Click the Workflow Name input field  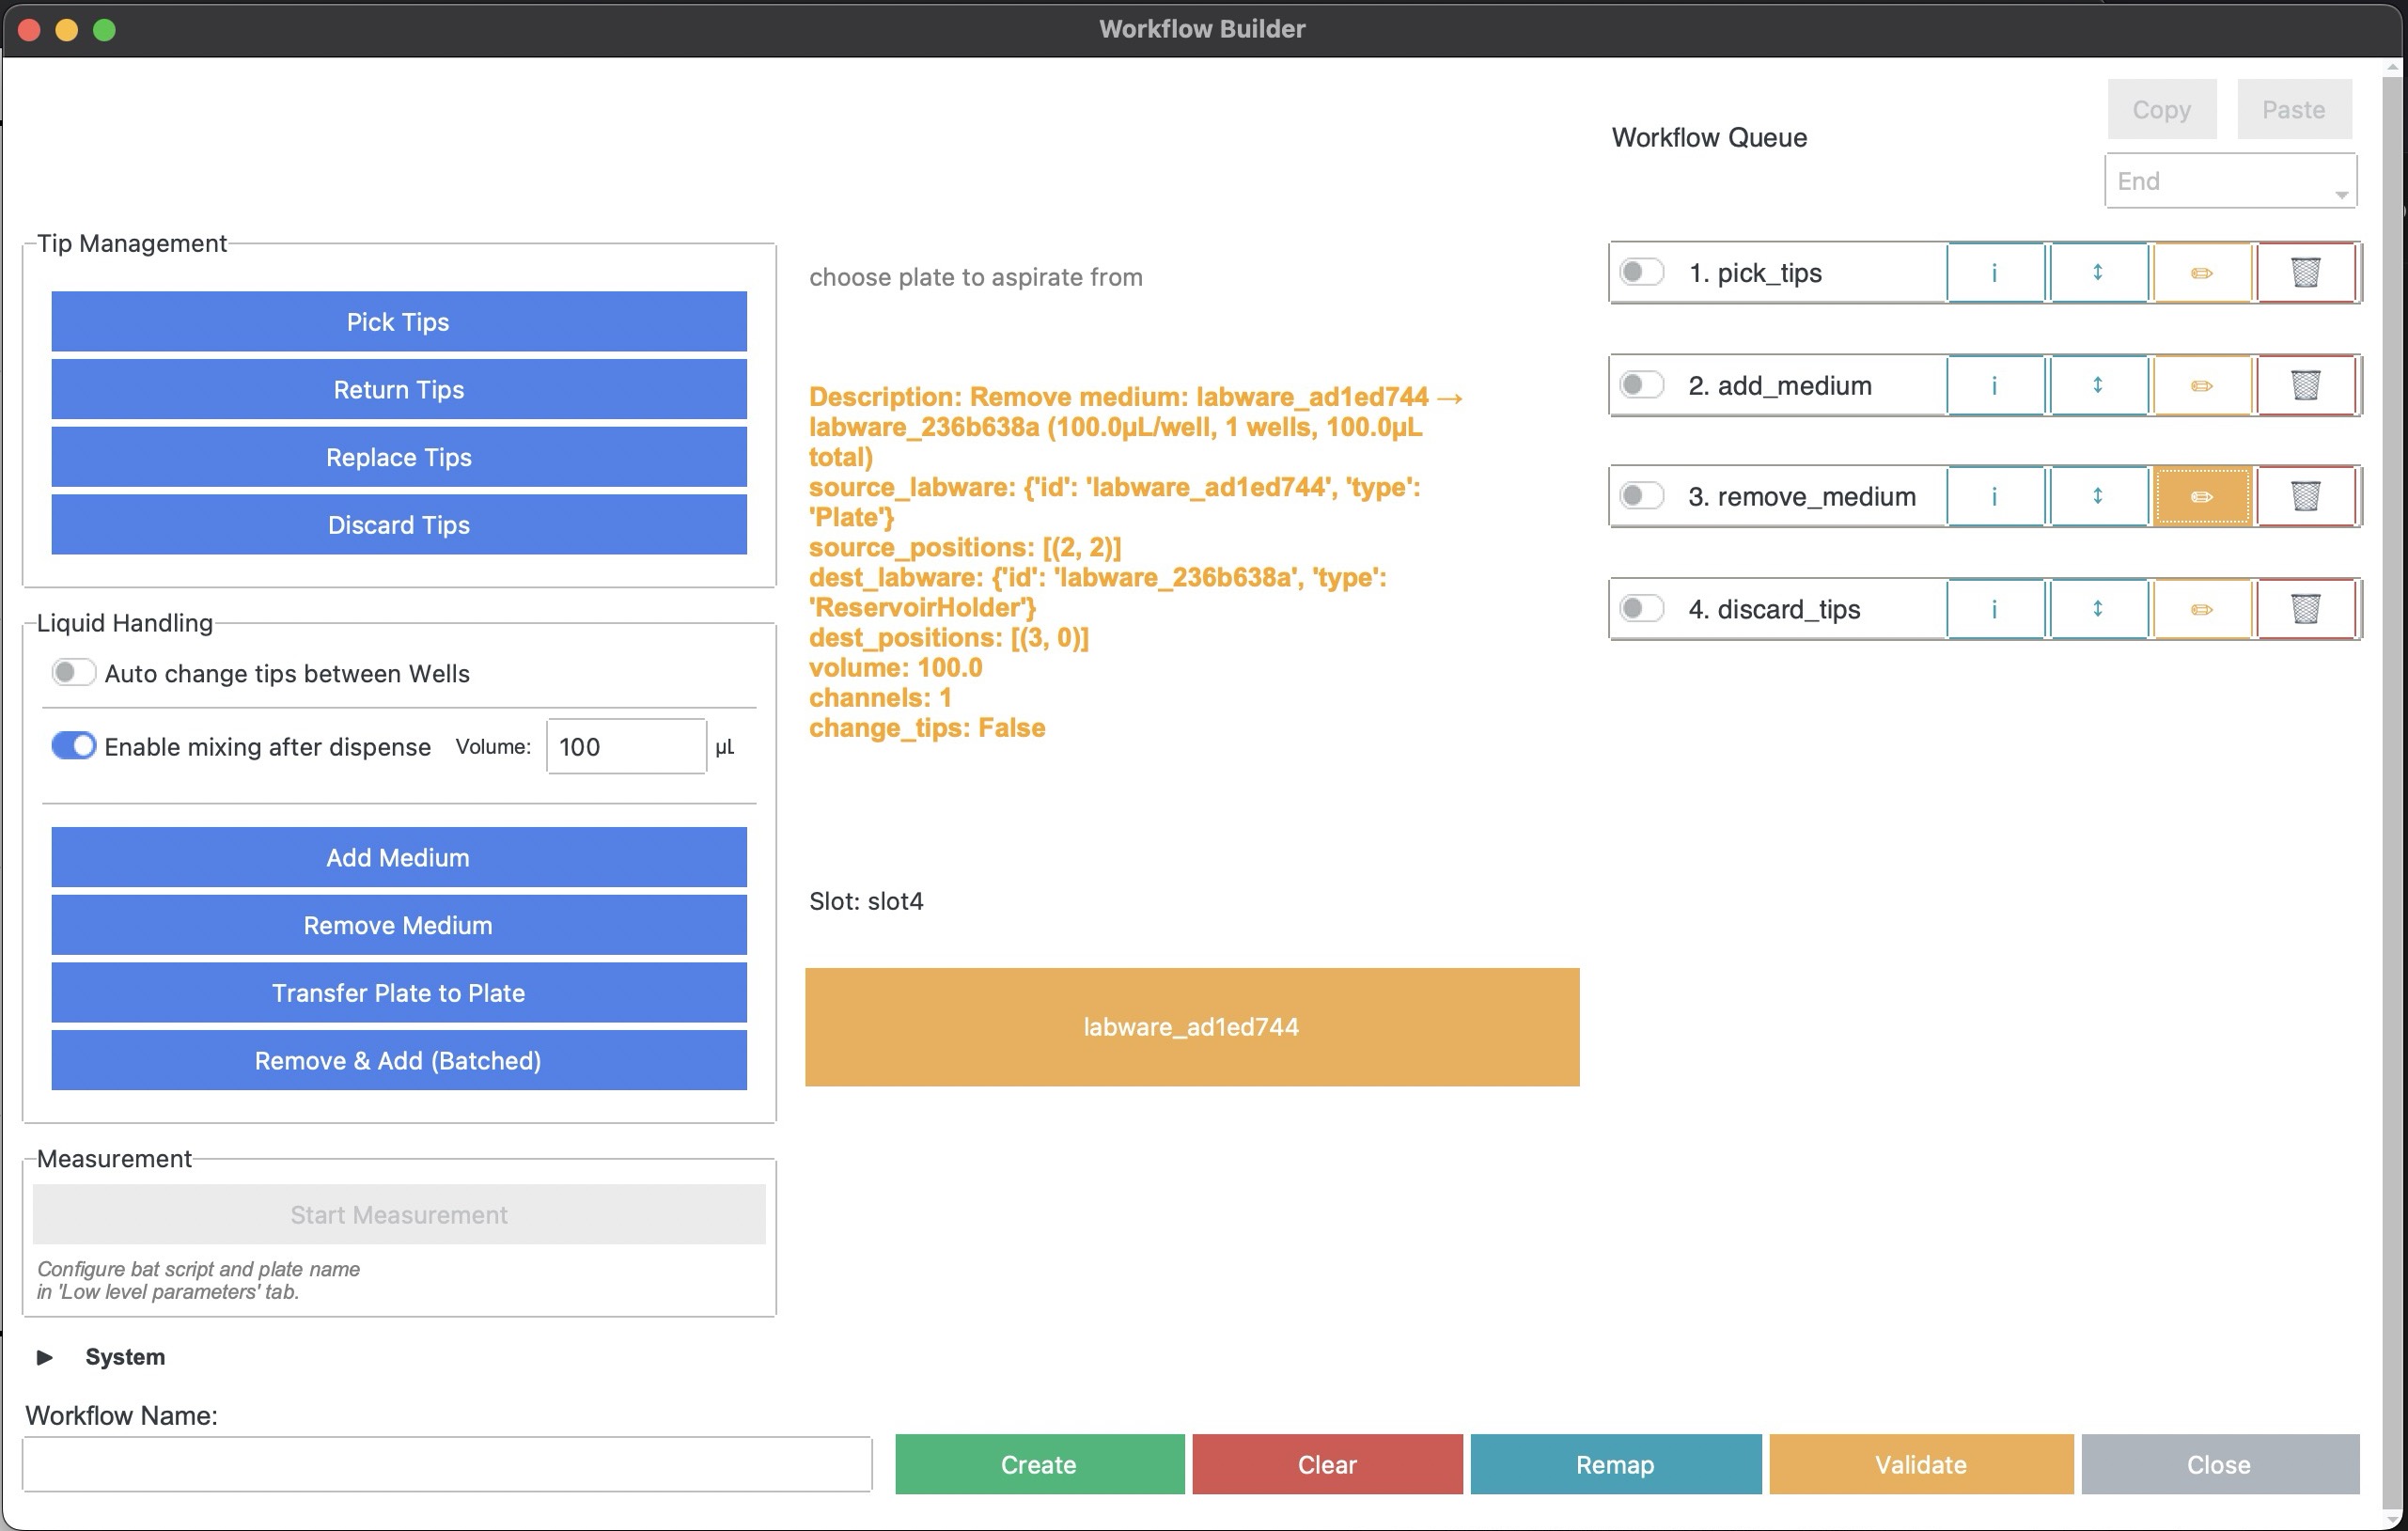coord(447,1464)
